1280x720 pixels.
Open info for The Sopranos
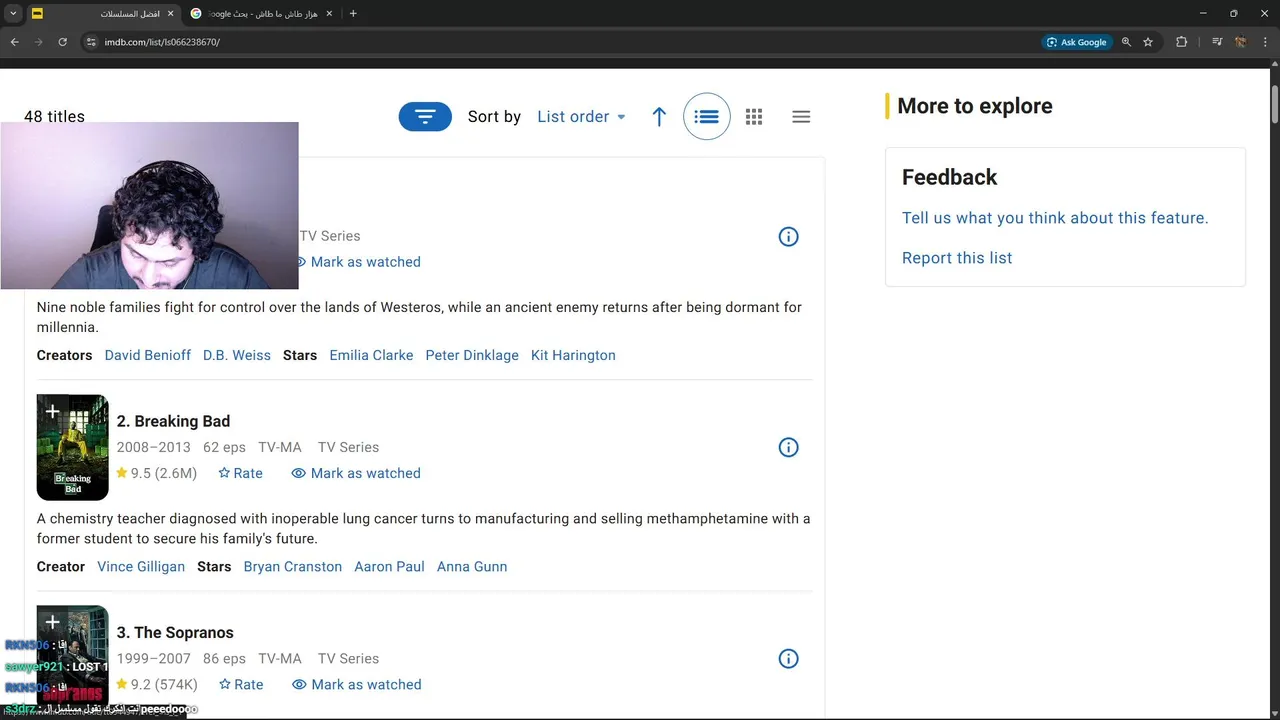(789, 658)
